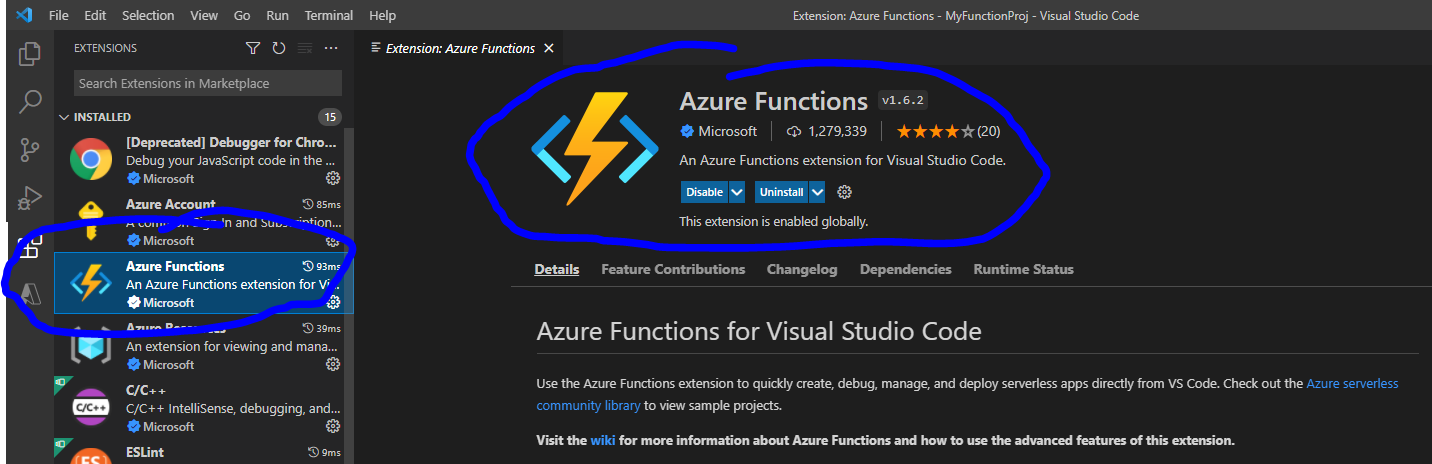Open the File menu
This screenshot has width=1432, height=464.
click(59, 15)
